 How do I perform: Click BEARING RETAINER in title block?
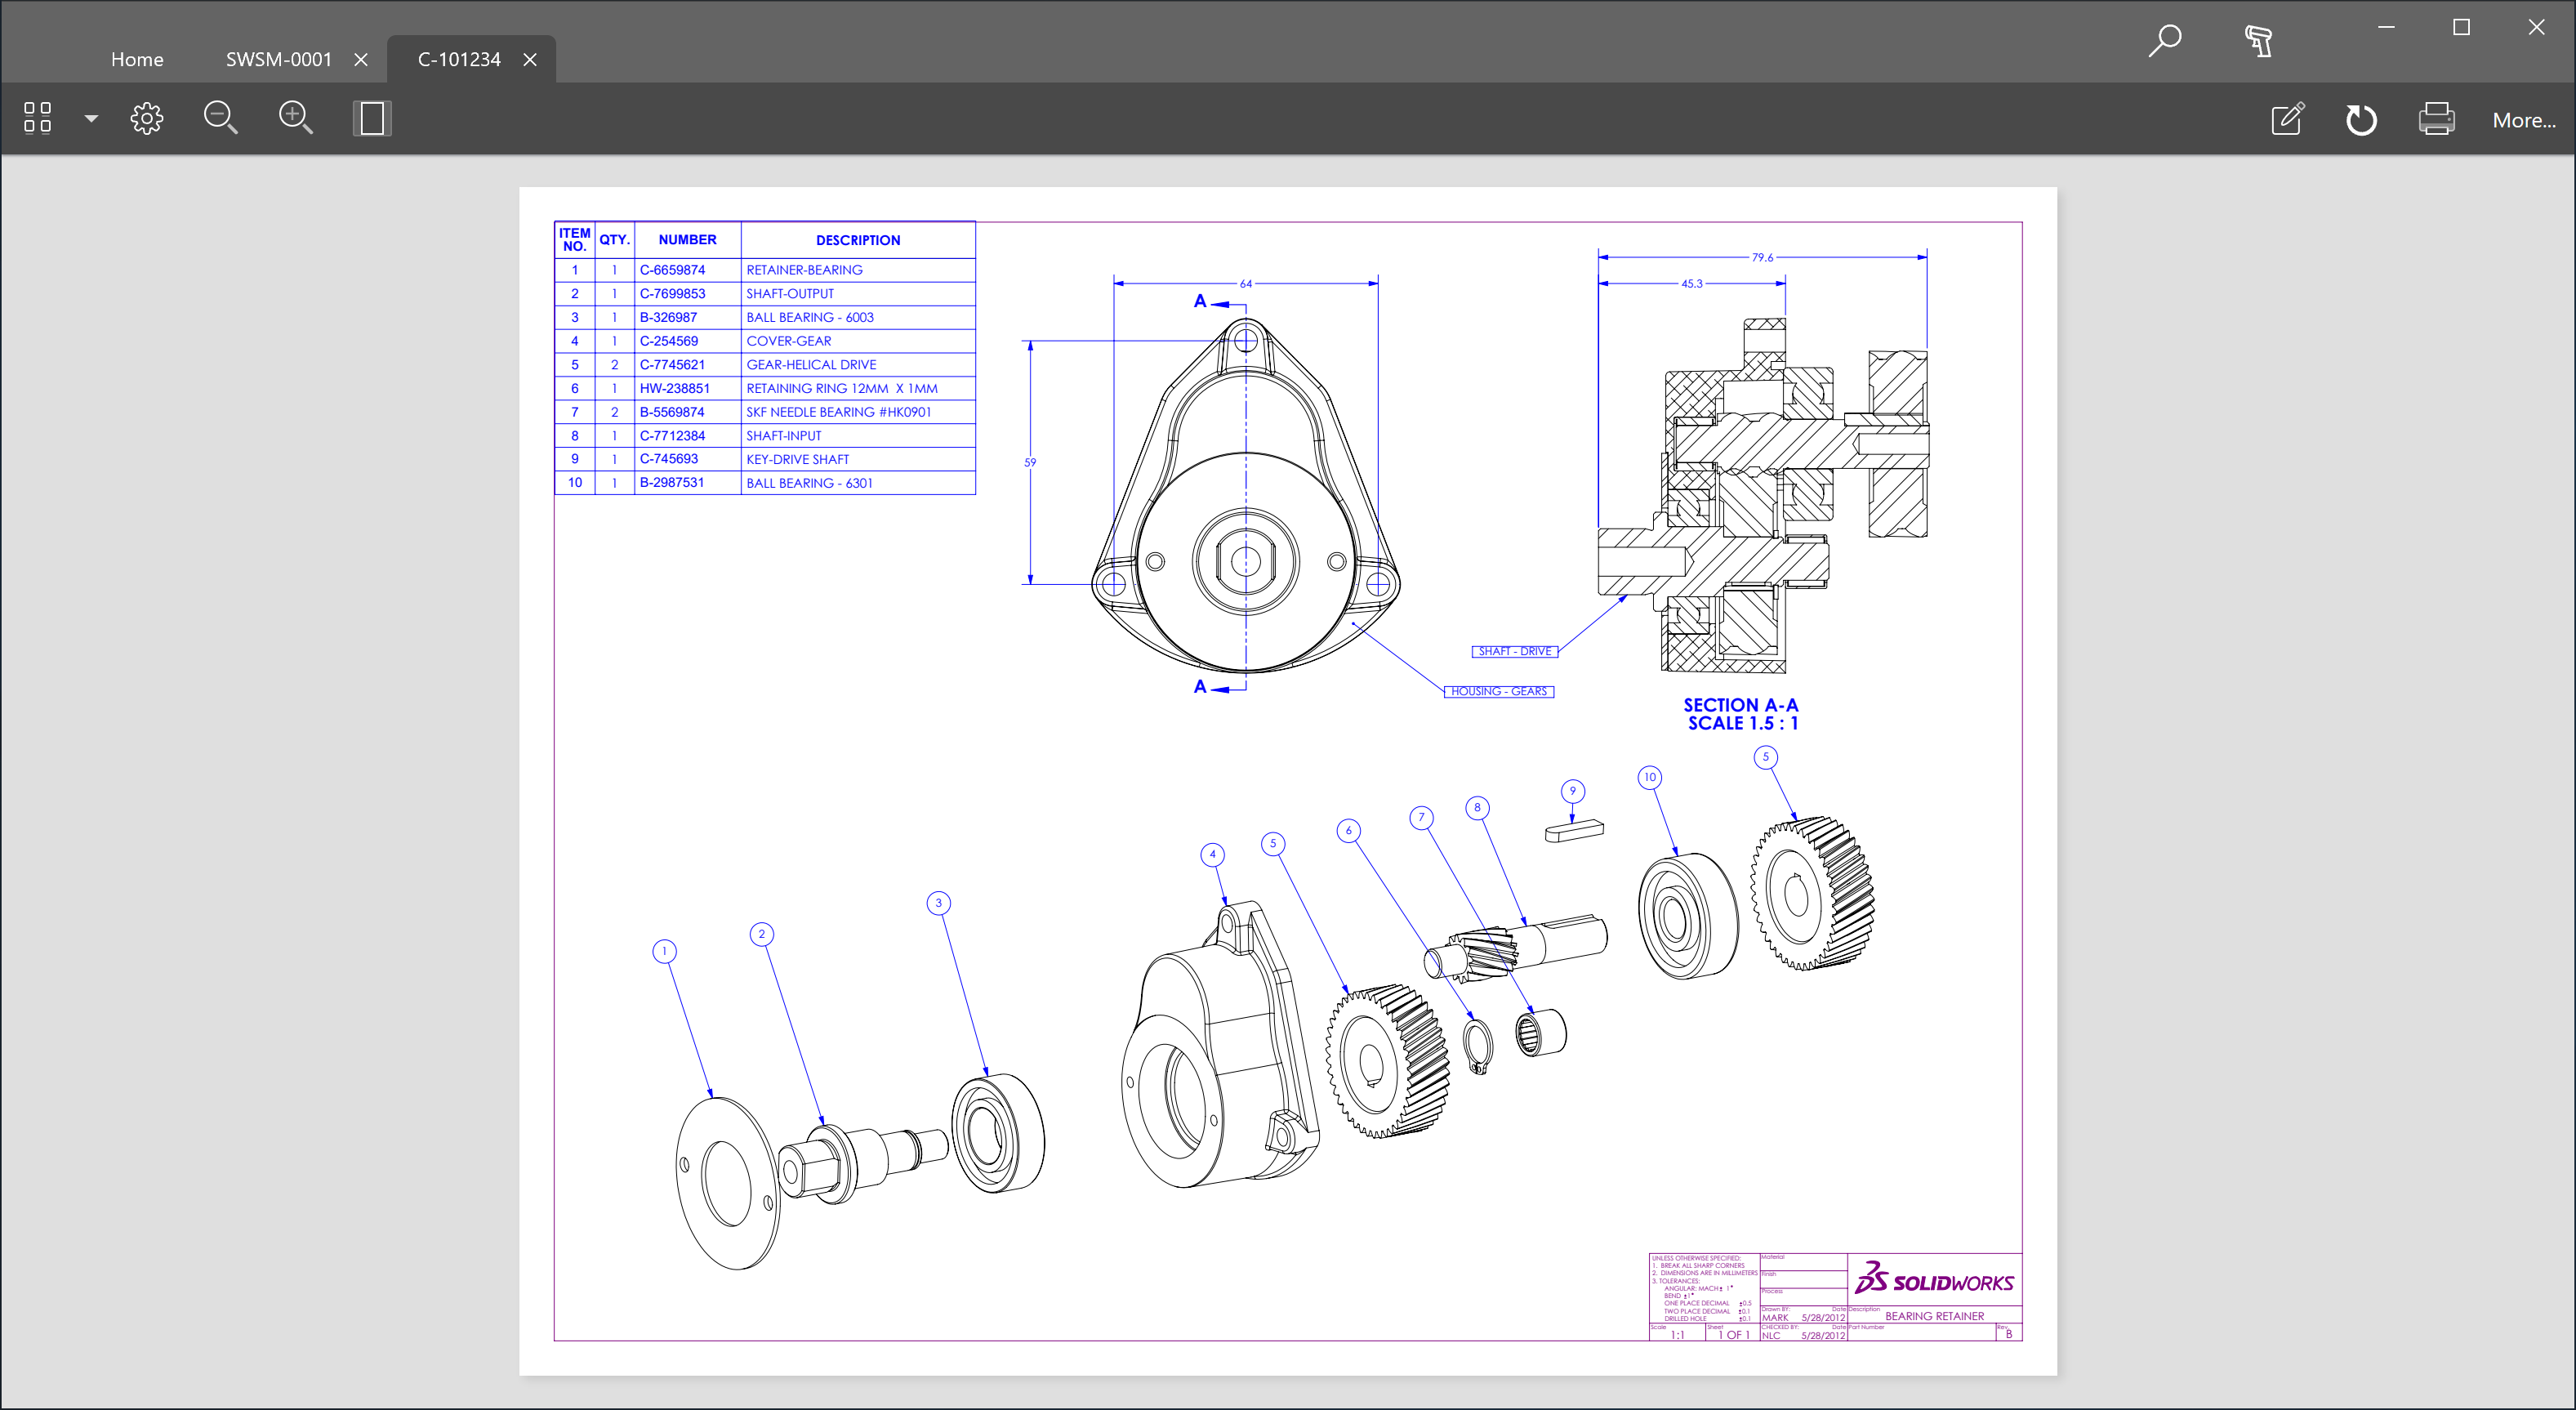pyautogui.click(x=1934, y=1317)
